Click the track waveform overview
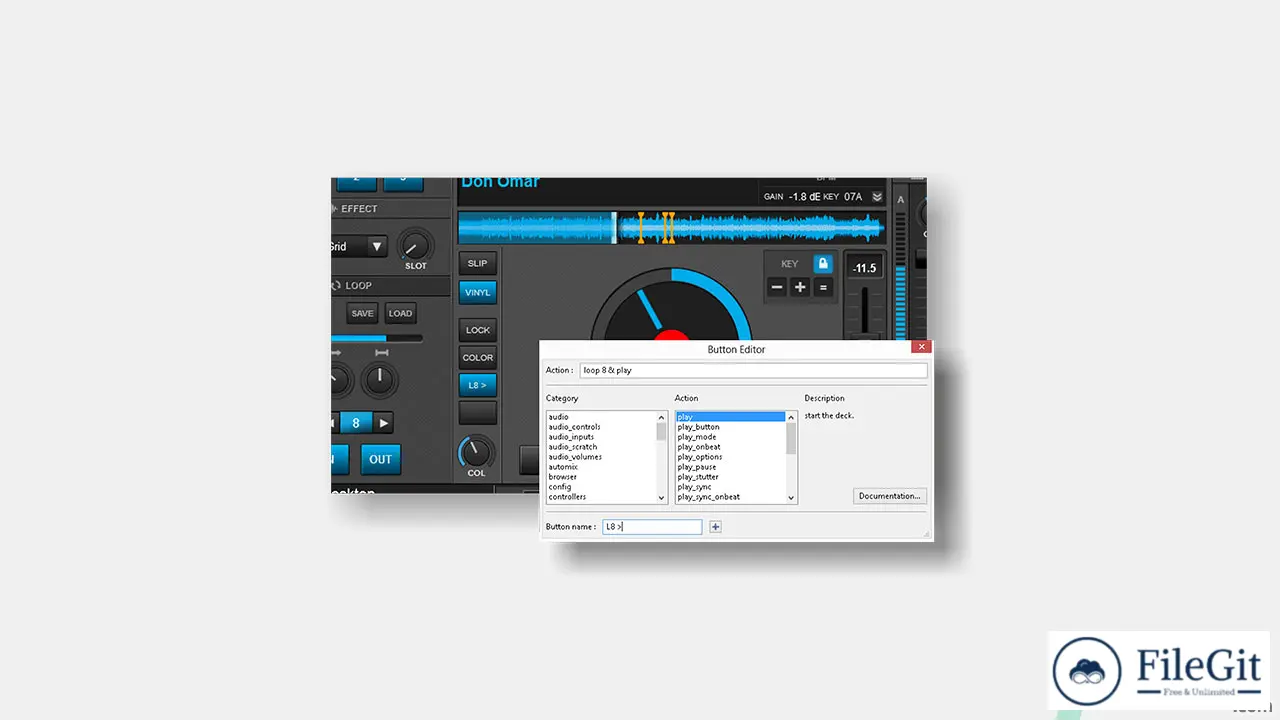This screenshot has width=1280, height=720. point(671,228)
